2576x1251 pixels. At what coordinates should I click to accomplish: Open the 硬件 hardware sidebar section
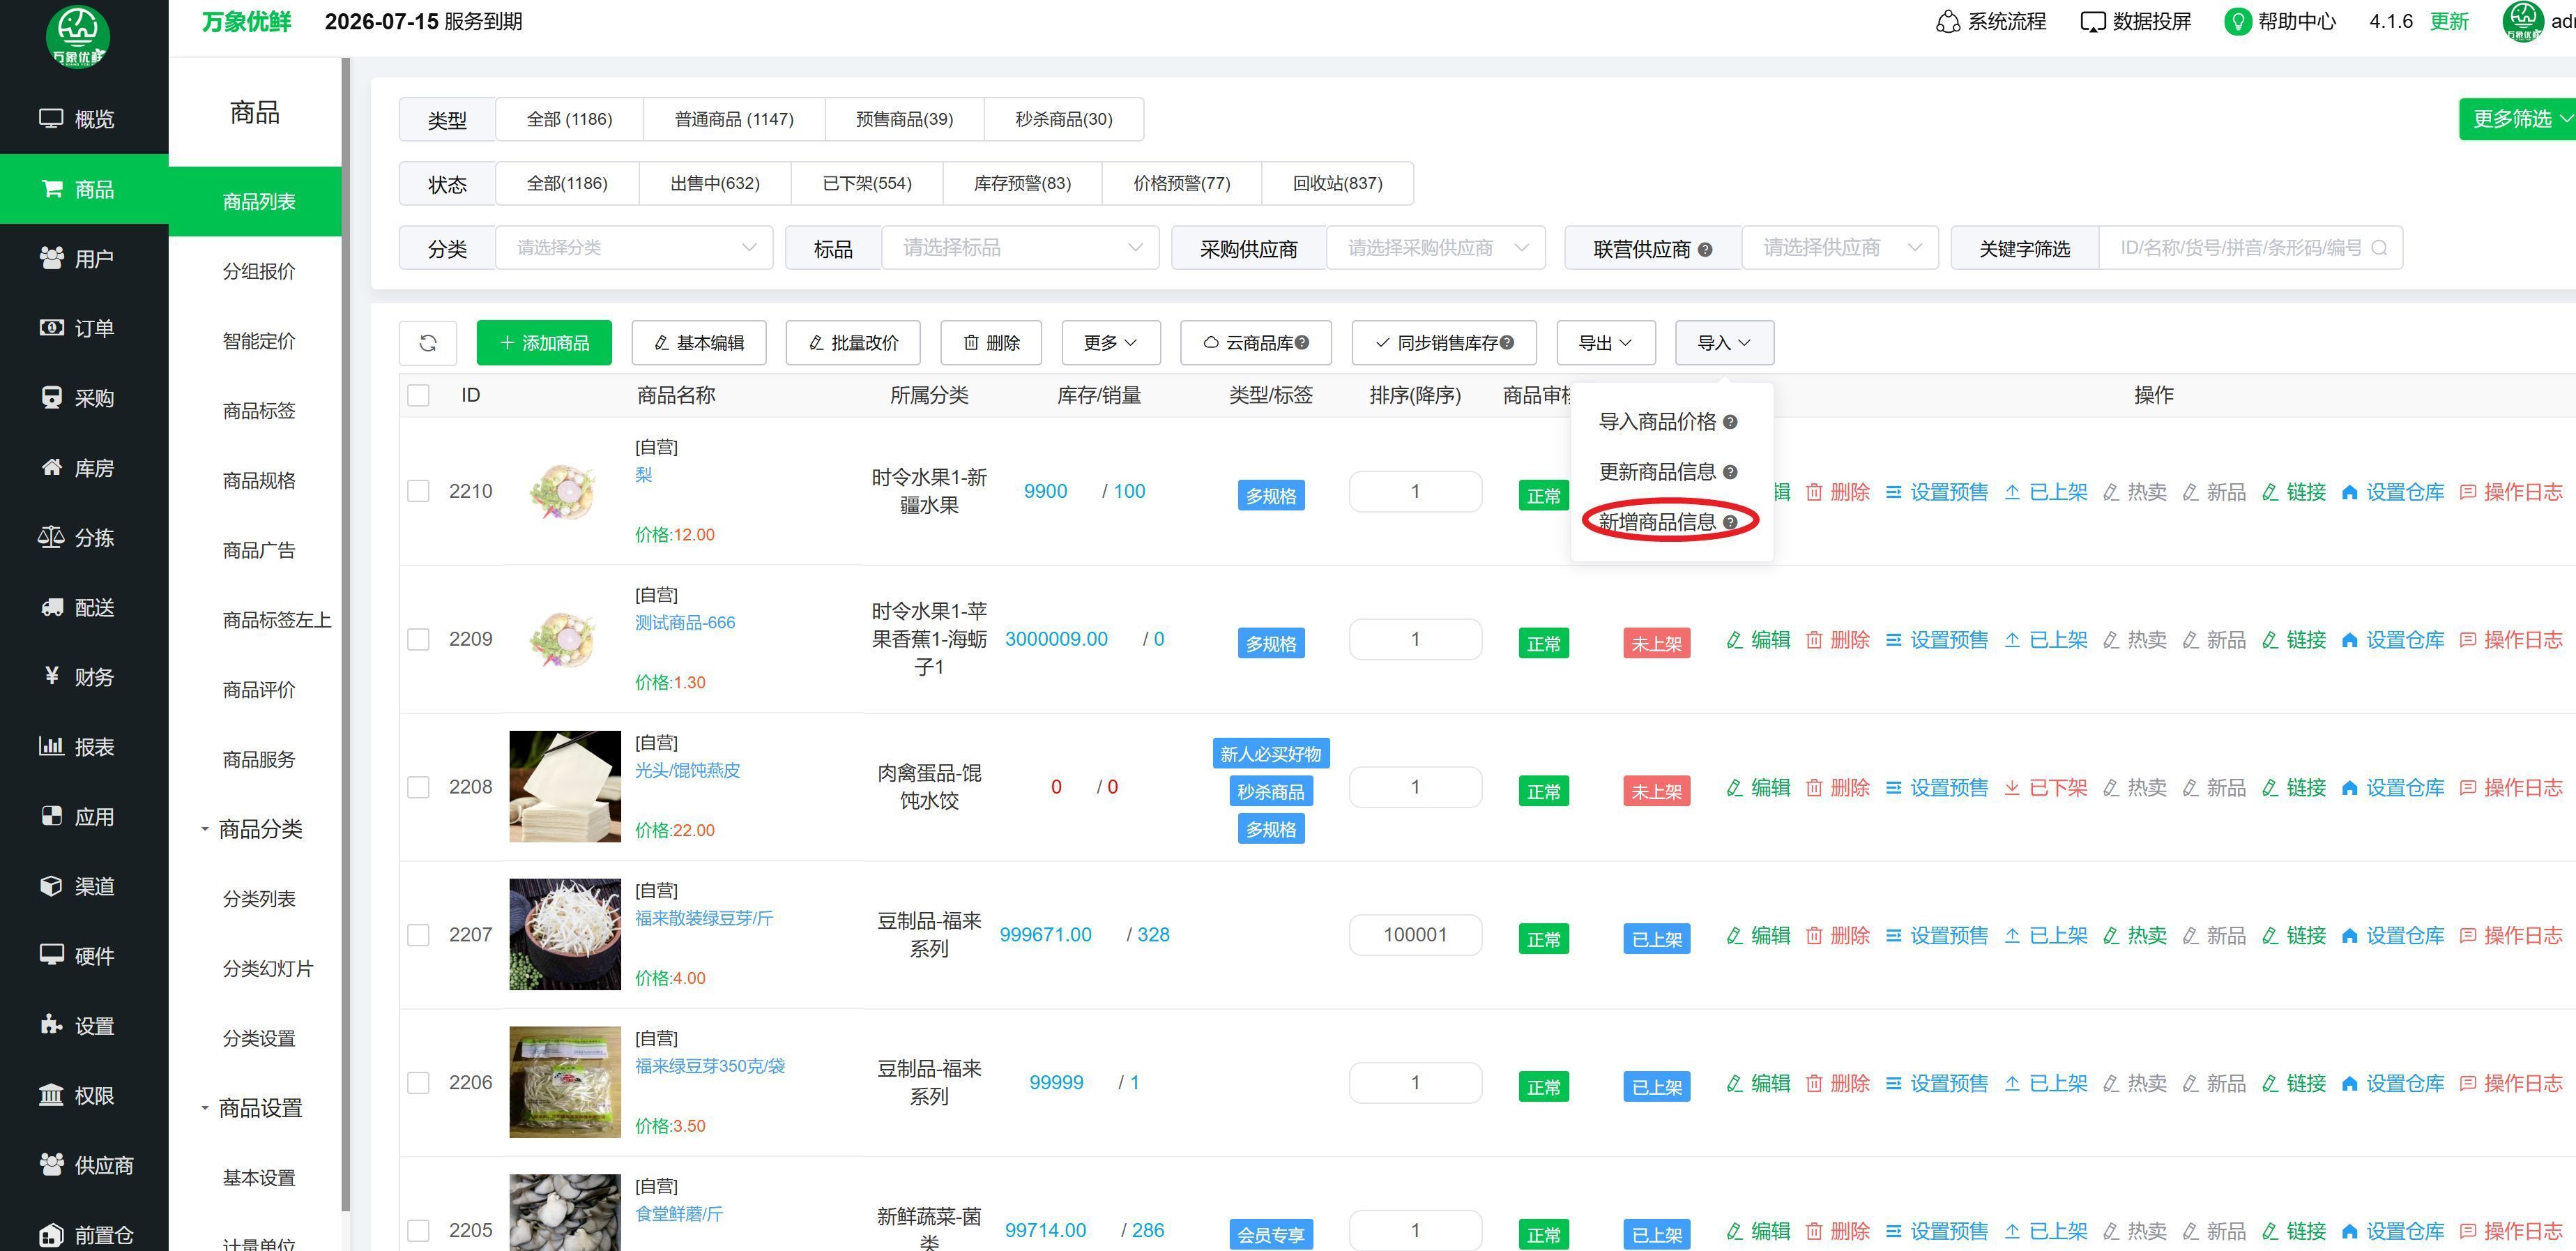pyautogui.click(x=84, y=956)
